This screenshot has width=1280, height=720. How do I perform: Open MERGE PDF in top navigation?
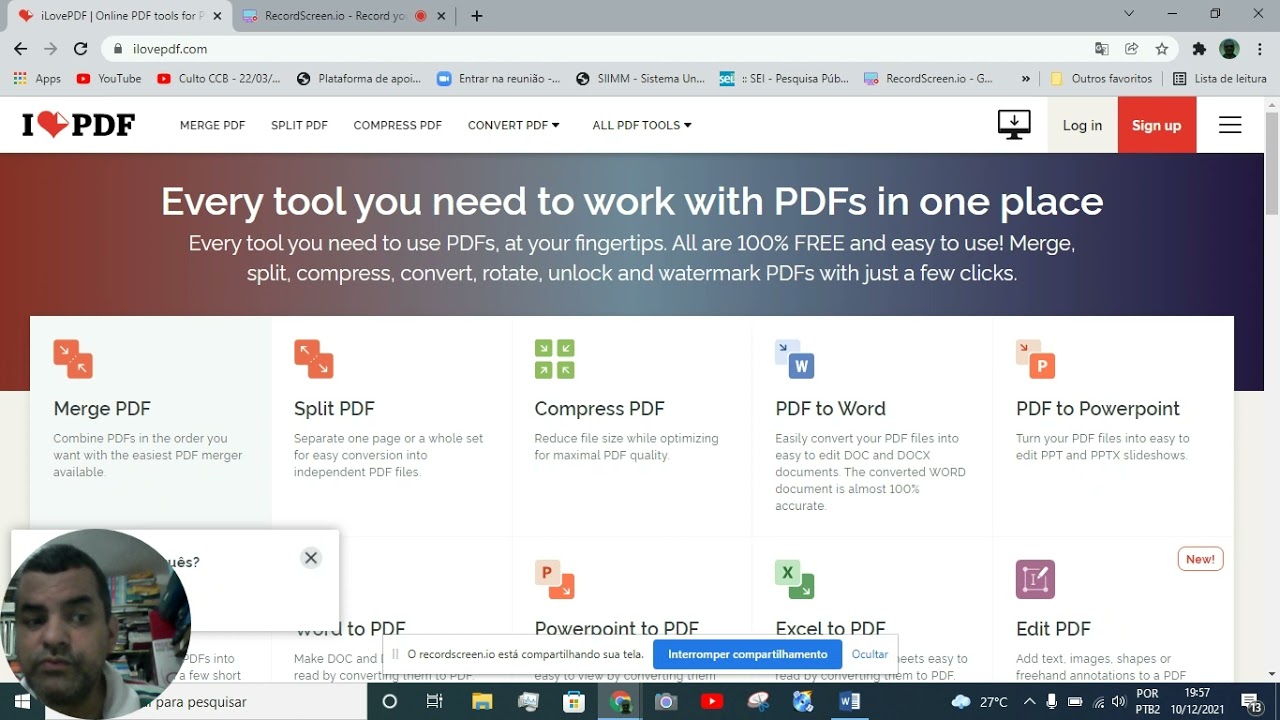[212, 125]
